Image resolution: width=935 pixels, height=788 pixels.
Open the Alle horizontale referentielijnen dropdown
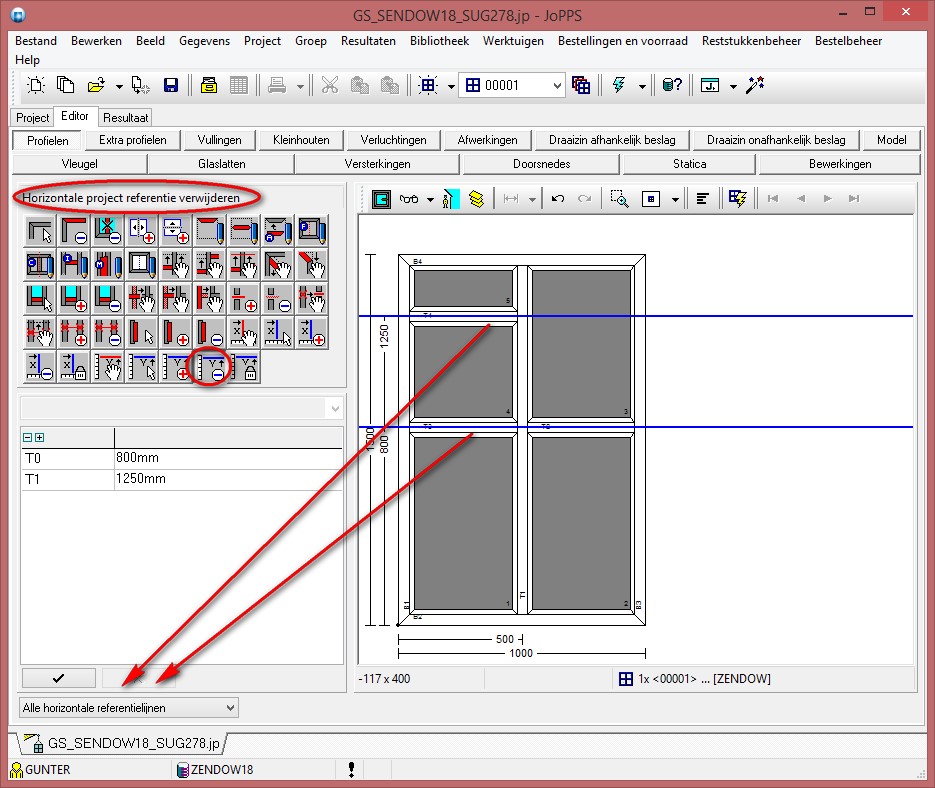(x=230, y=708)
